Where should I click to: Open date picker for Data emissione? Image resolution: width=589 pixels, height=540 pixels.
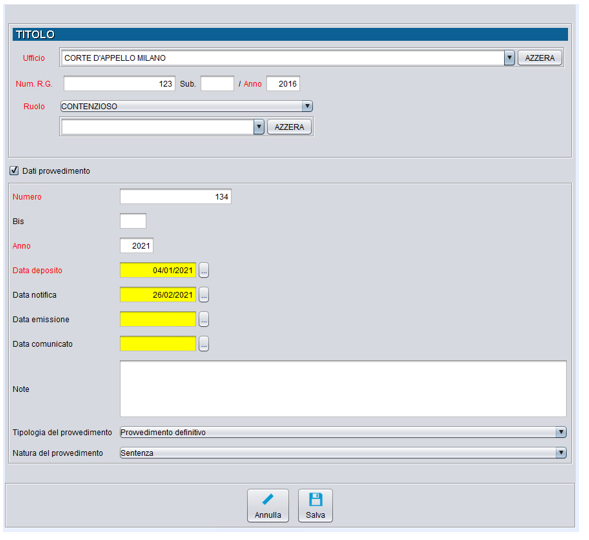click(x=204, y=319)
